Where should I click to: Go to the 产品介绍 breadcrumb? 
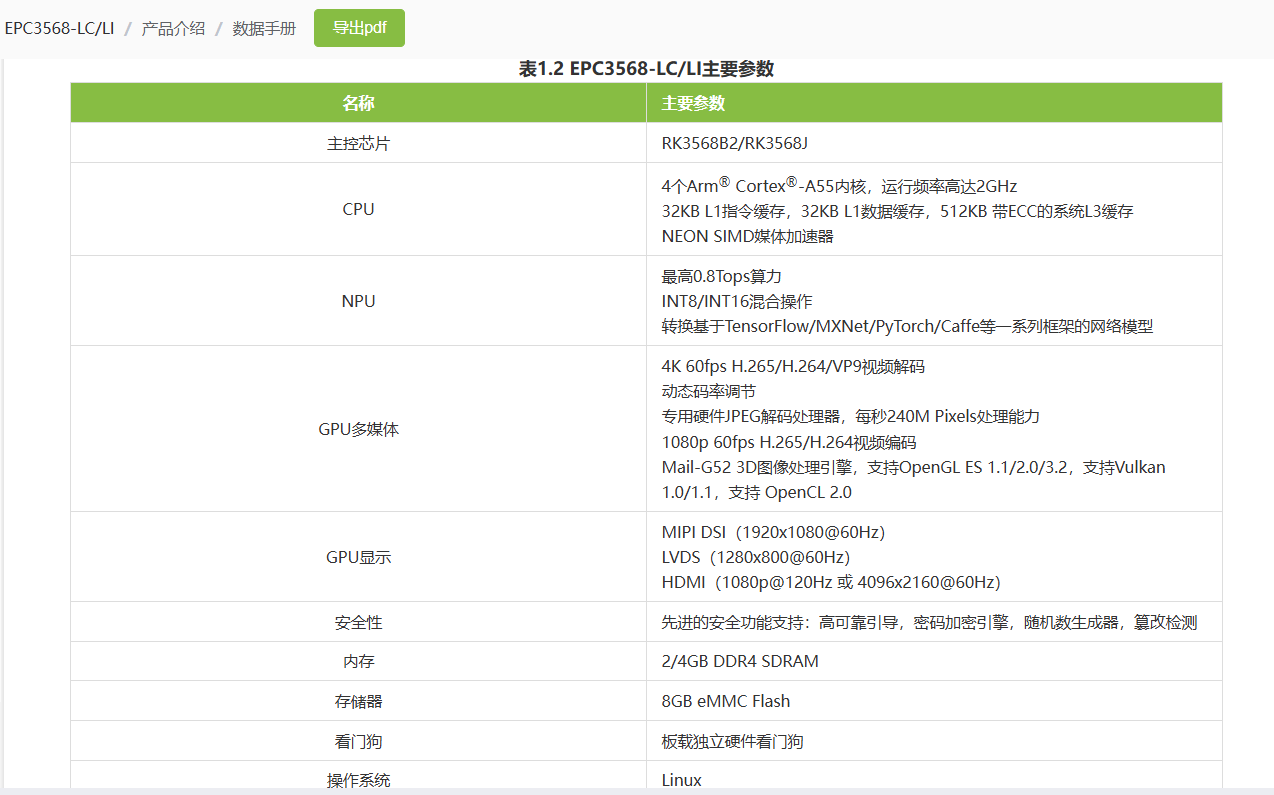pos(173,28)
